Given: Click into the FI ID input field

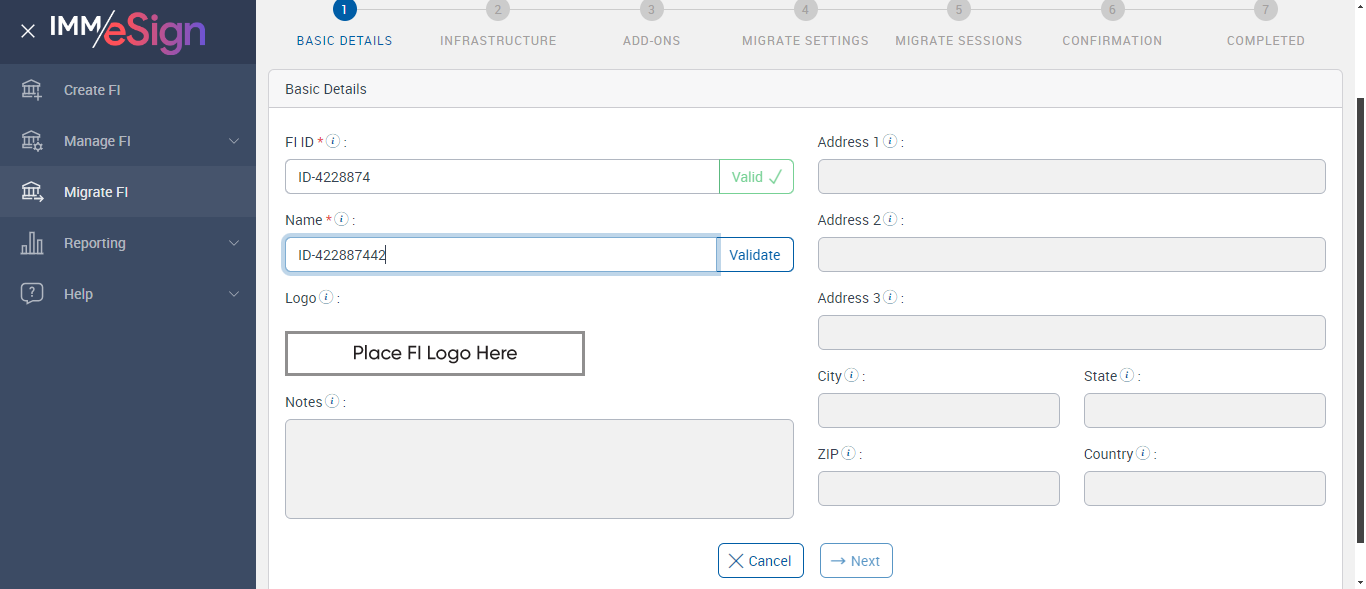Looking at the screenshot, I should [502, 177].
